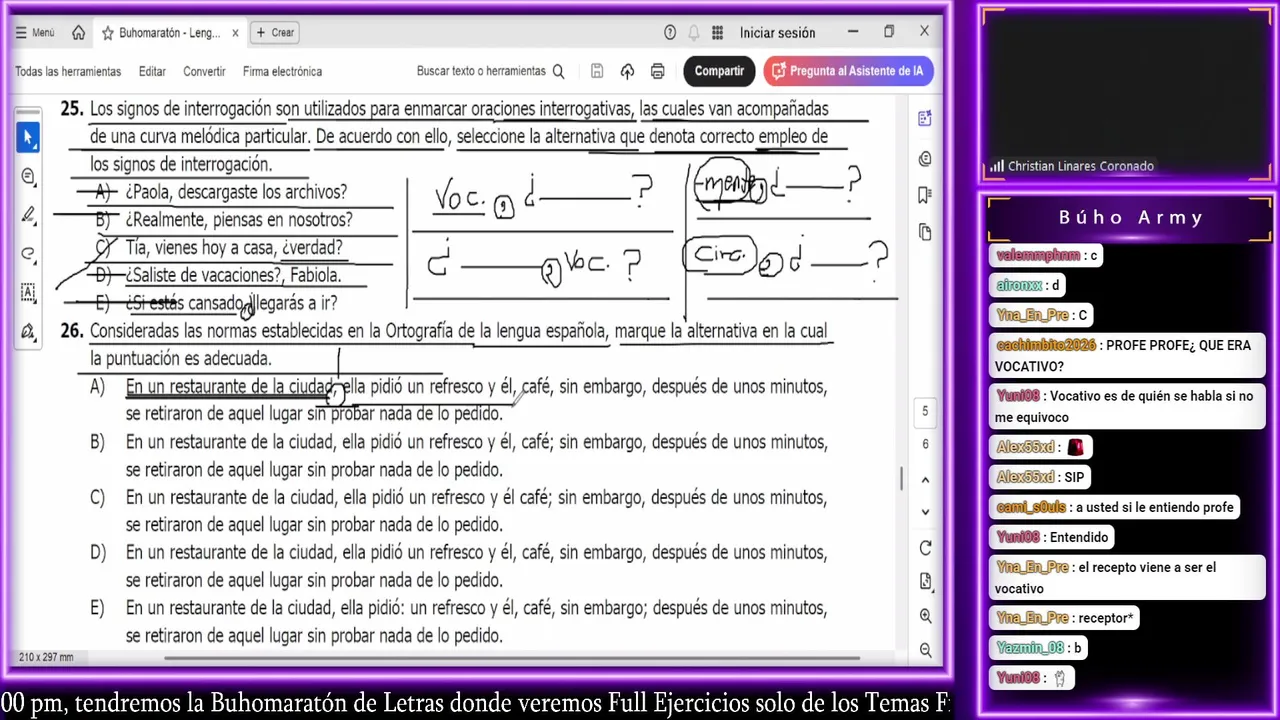Click the current page number 5 box

click(925, 411)
